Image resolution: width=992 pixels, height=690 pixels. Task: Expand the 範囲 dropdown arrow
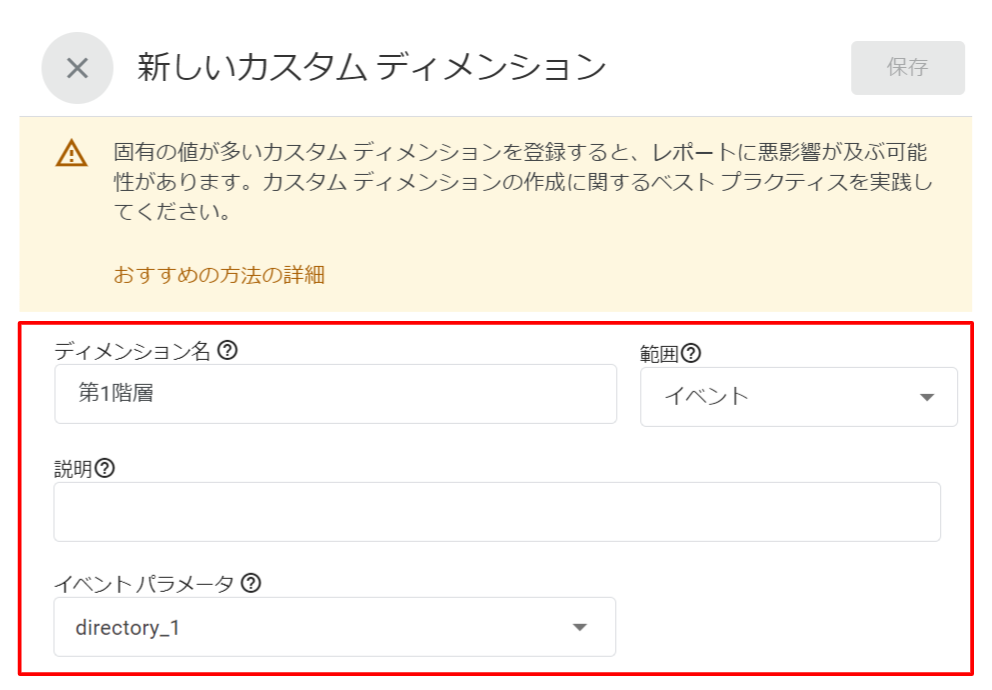click(x=927, y=397)
